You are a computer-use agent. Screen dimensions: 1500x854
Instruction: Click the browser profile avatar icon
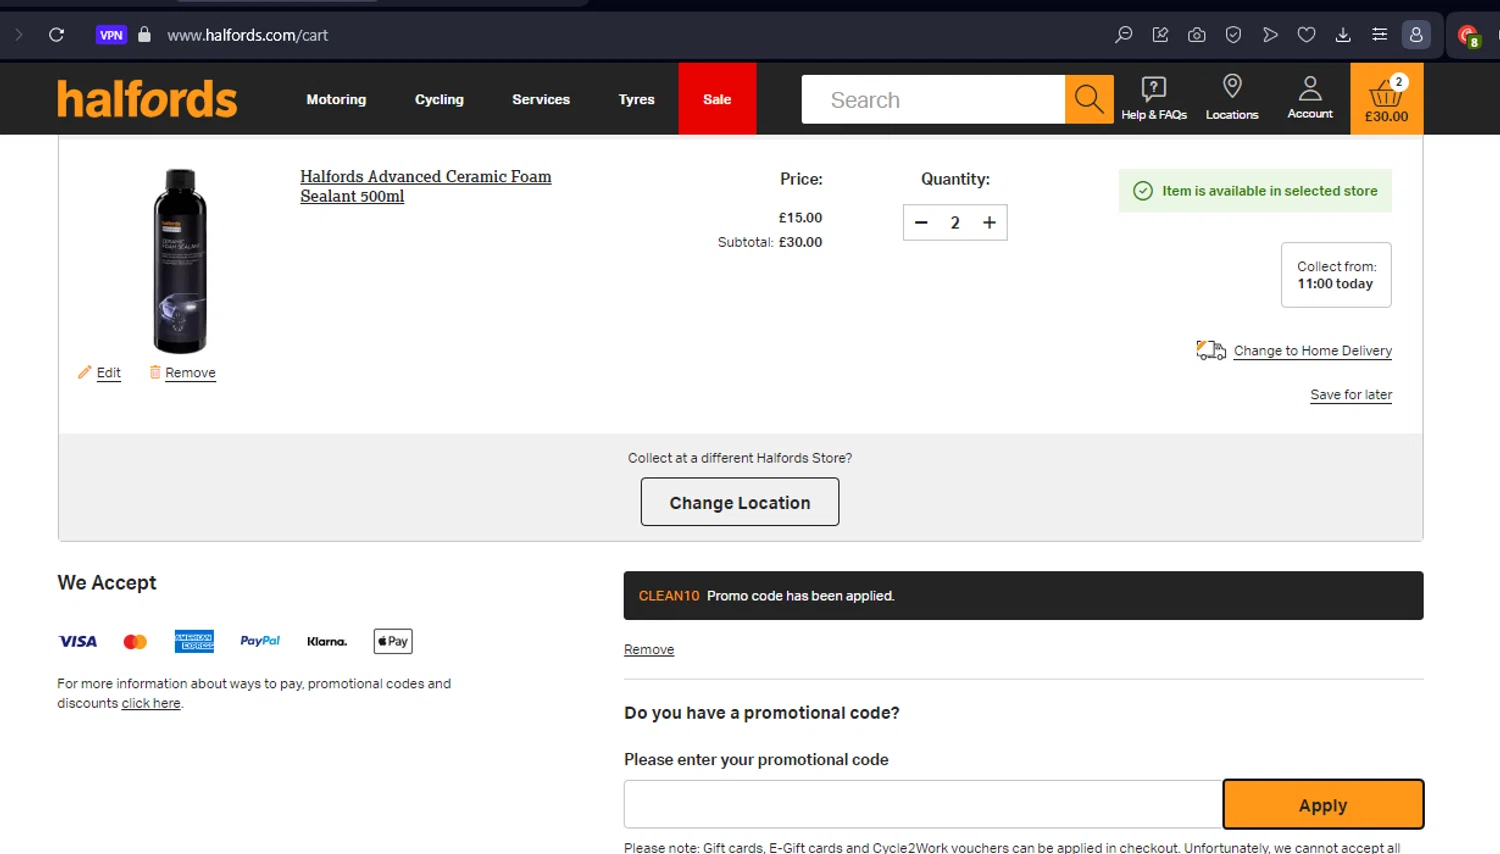click(1416, 35)
